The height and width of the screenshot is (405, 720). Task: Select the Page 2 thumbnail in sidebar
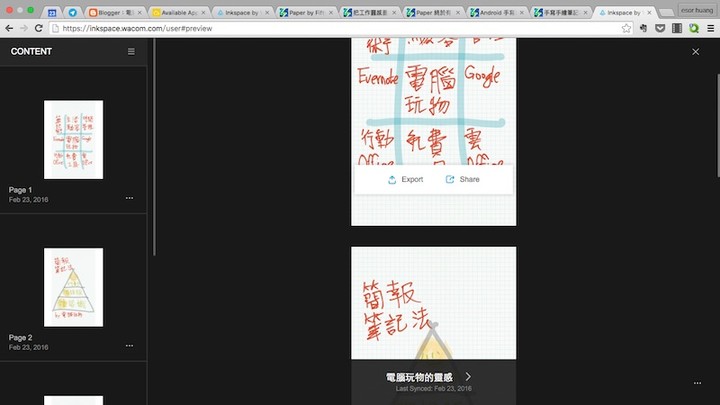tap(73, 287)
